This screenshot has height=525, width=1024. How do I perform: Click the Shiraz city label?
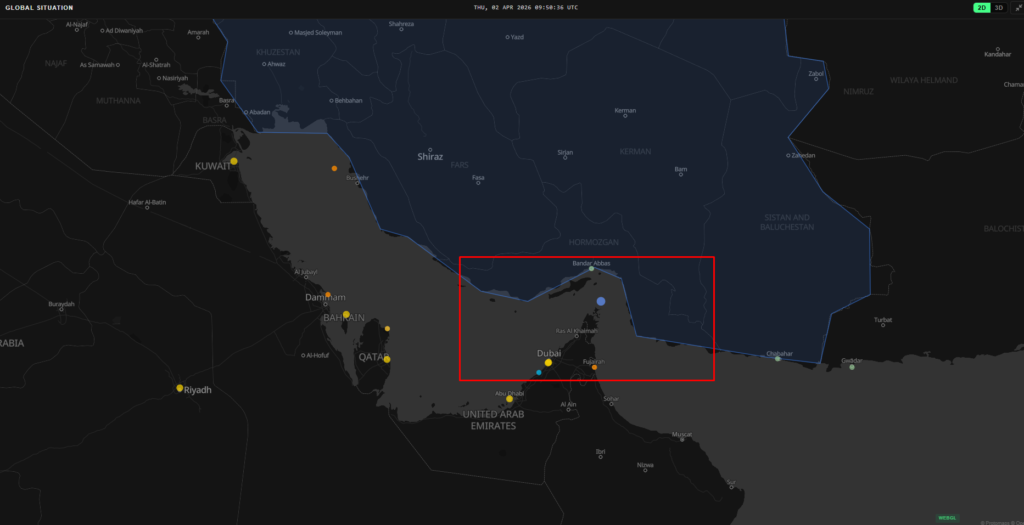[x=430, y=157]
